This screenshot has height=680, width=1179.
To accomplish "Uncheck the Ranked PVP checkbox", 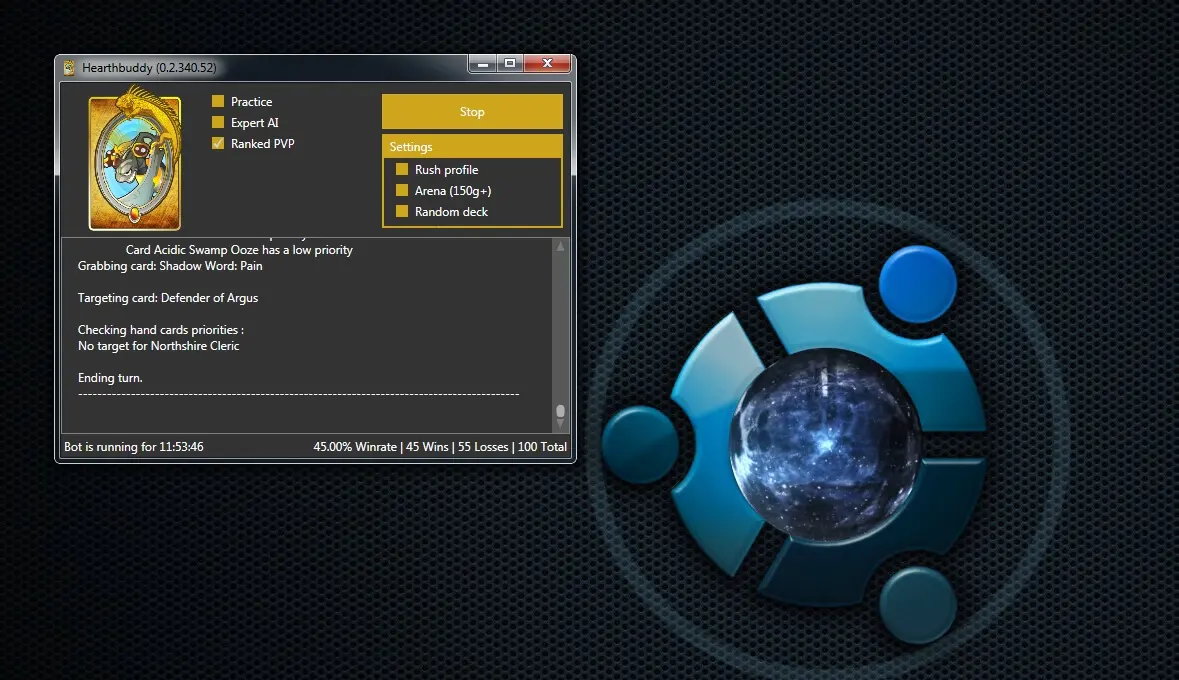I will tap(218, 143).
